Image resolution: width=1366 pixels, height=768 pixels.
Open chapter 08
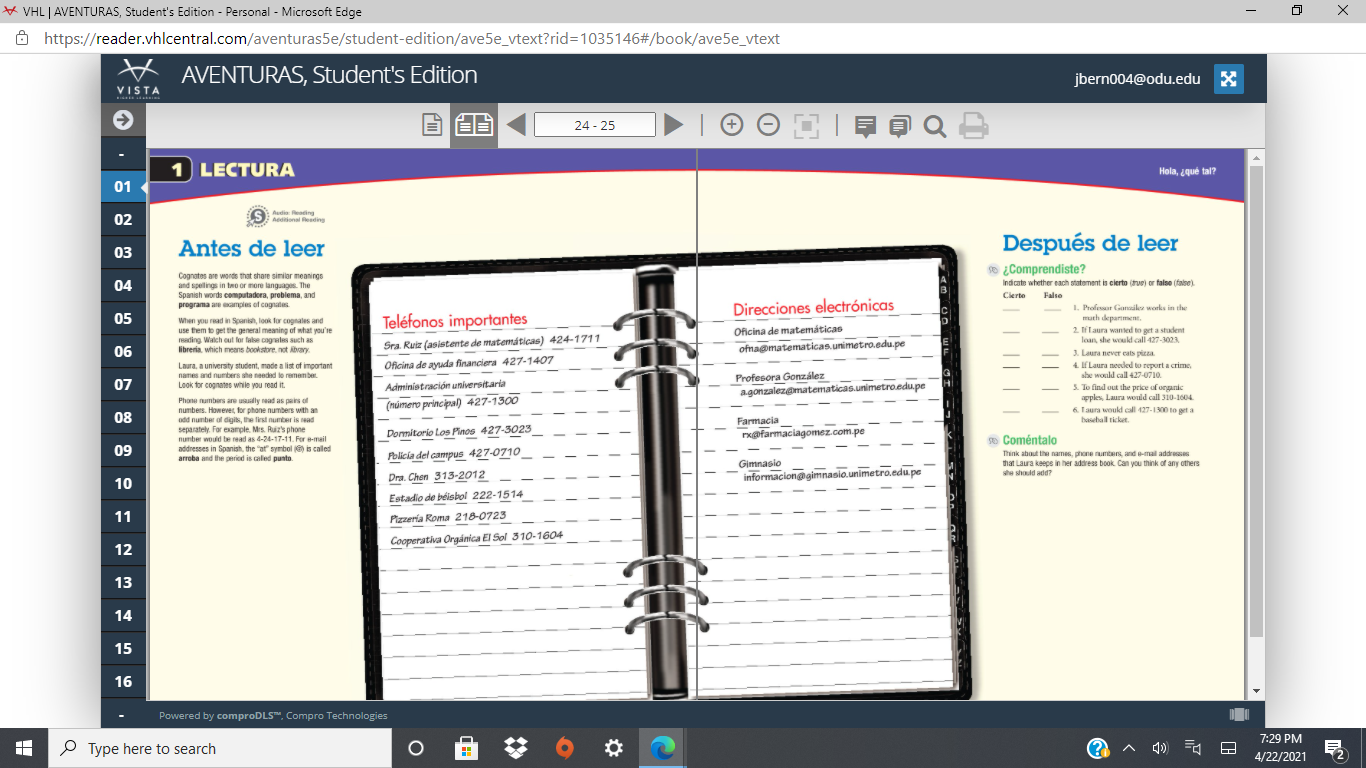coord(123,418)
